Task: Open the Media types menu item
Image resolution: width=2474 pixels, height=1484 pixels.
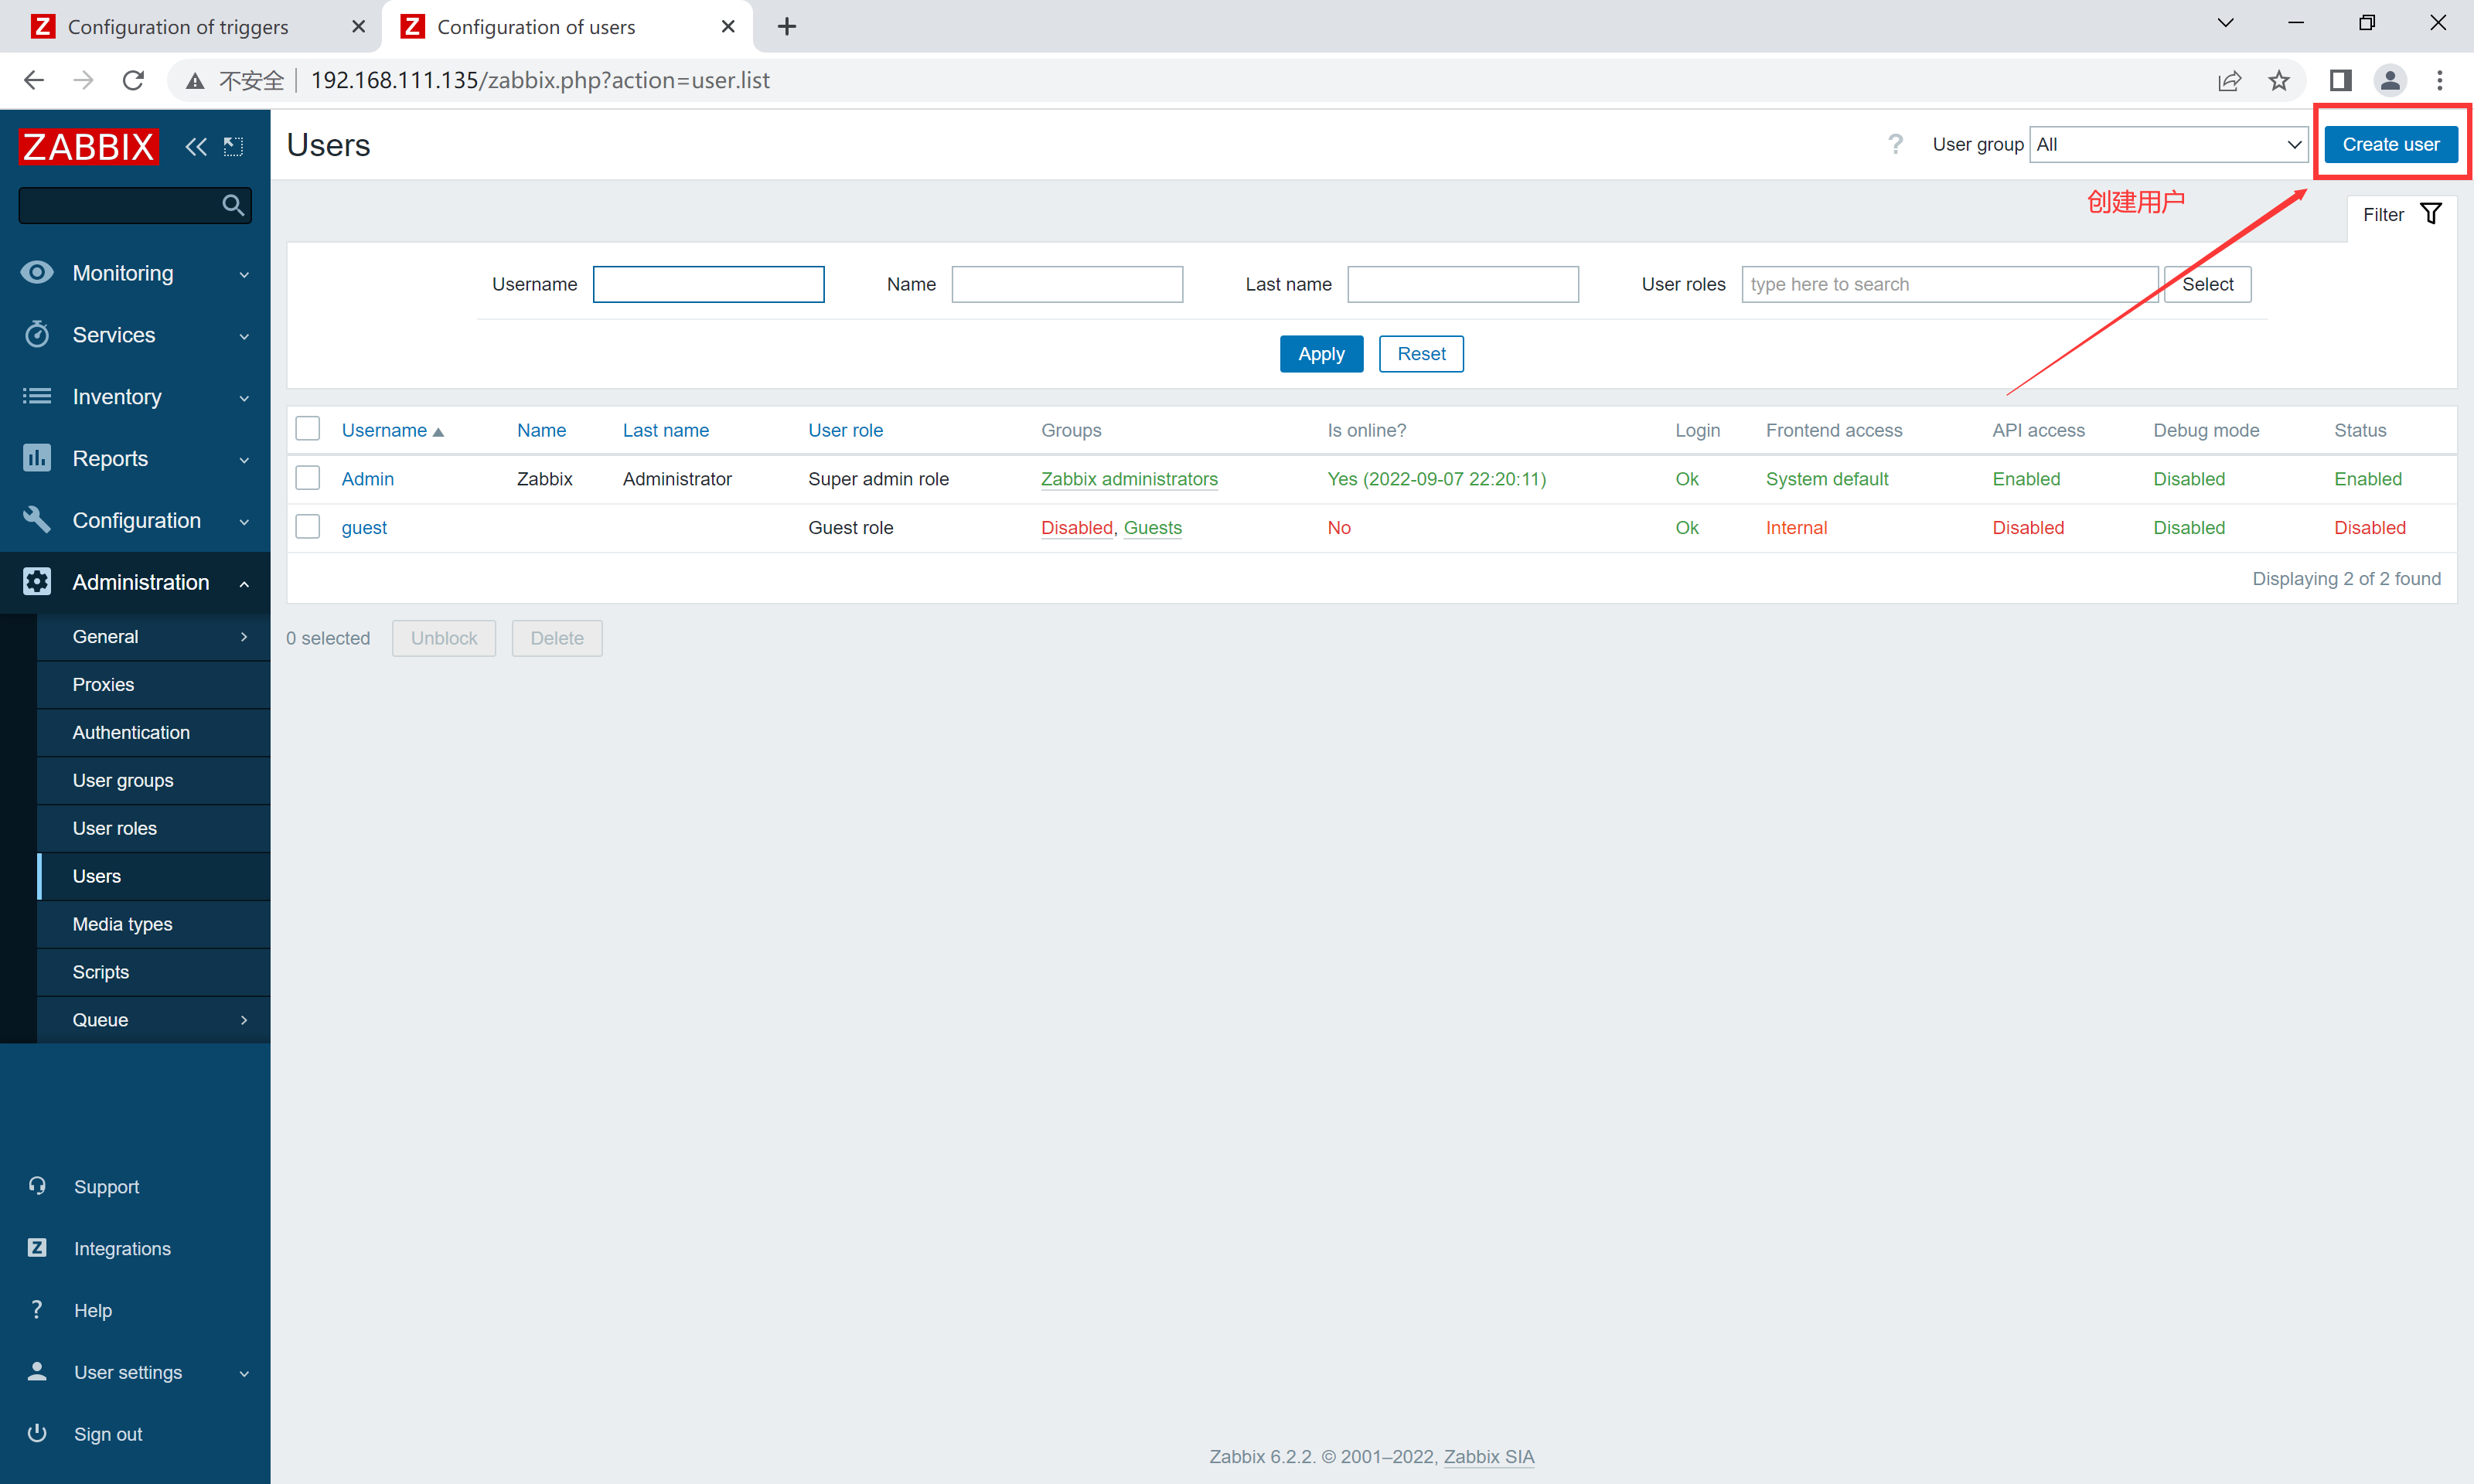Action: coord(153,925)
